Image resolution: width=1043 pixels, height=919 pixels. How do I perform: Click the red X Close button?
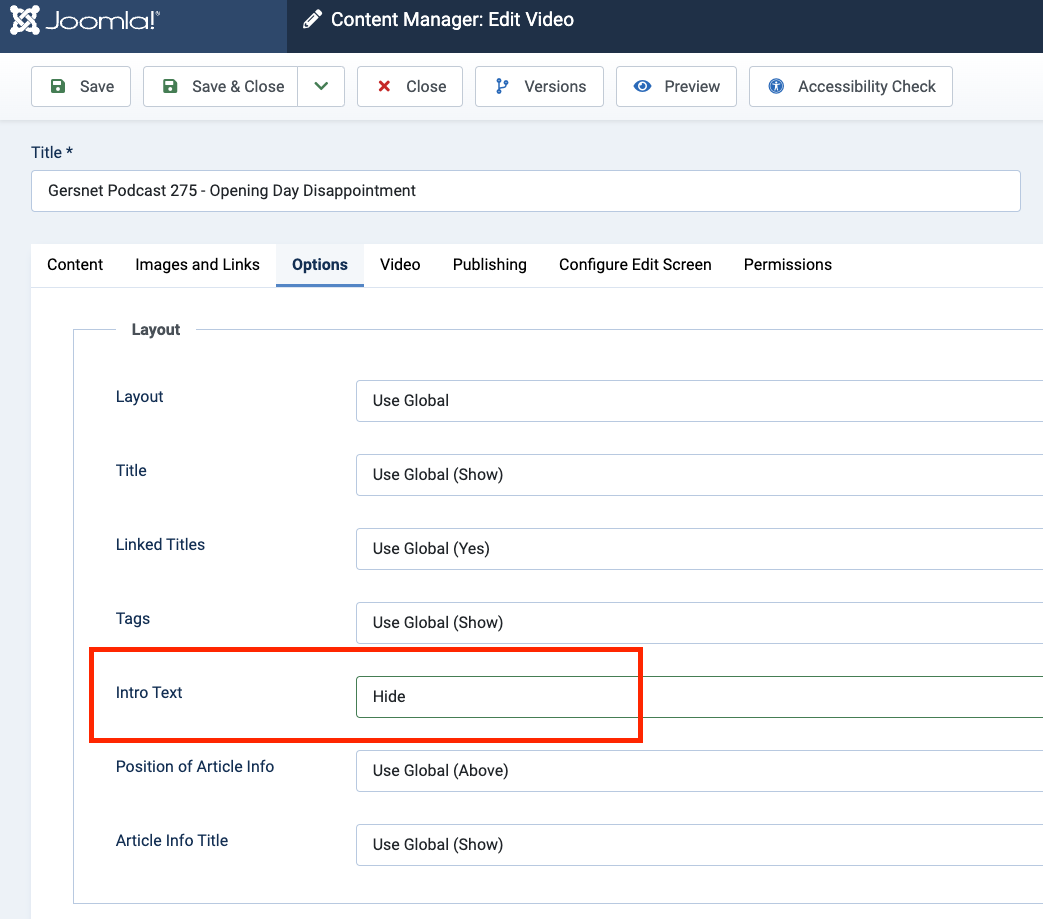click(x=410, y=87)
